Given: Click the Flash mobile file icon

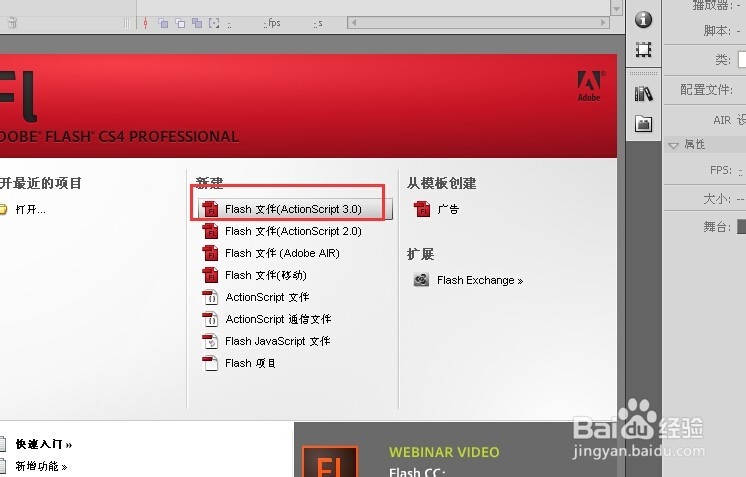Looking at the screenshot, I should point(210,275).
